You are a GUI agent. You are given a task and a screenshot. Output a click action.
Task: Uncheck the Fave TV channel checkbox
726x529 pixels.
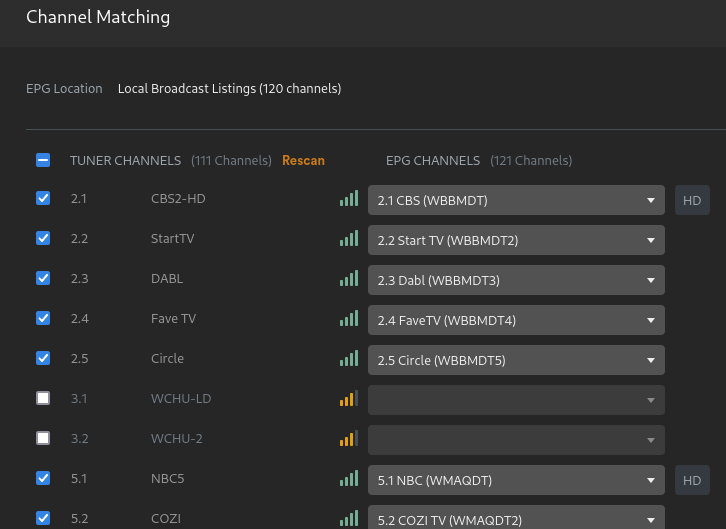43,319
